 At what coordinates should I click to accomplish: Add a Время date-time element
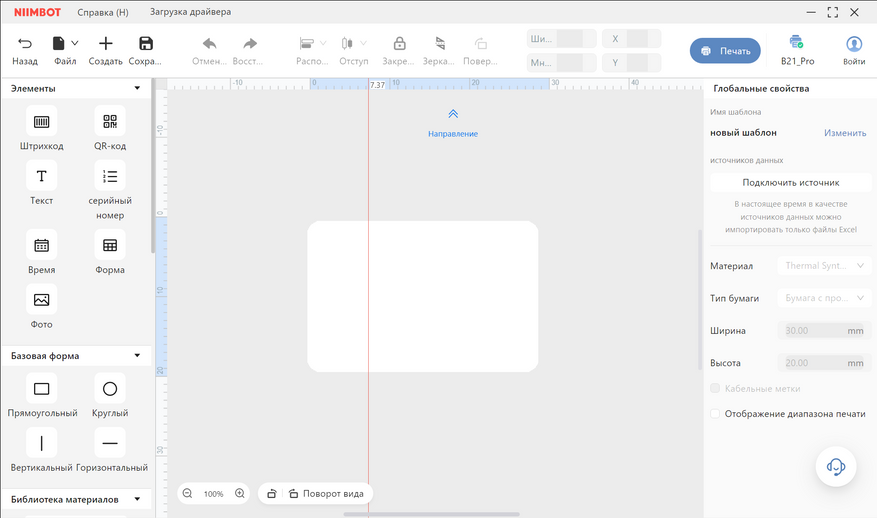[41, 245]
